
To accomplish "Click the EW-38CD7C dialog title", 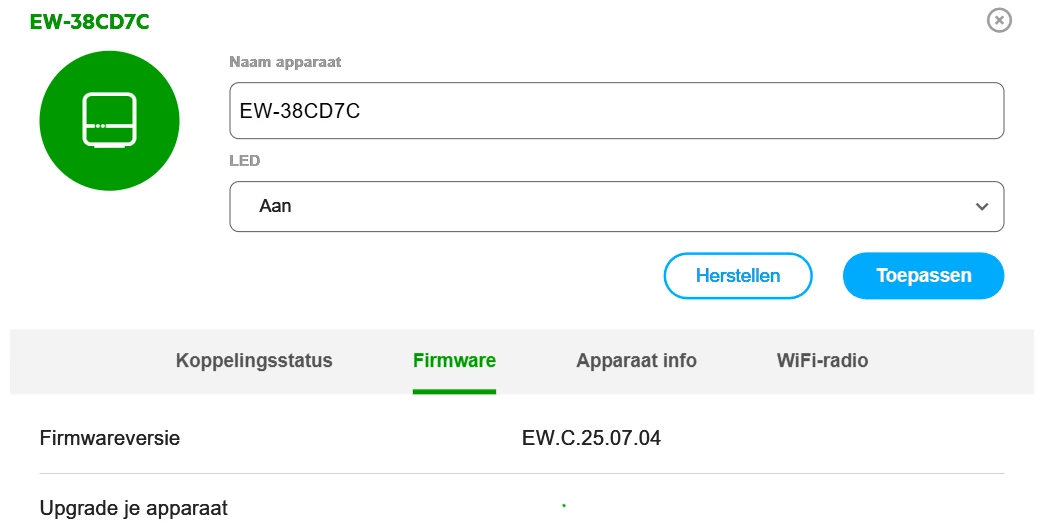I will (90, 22).
